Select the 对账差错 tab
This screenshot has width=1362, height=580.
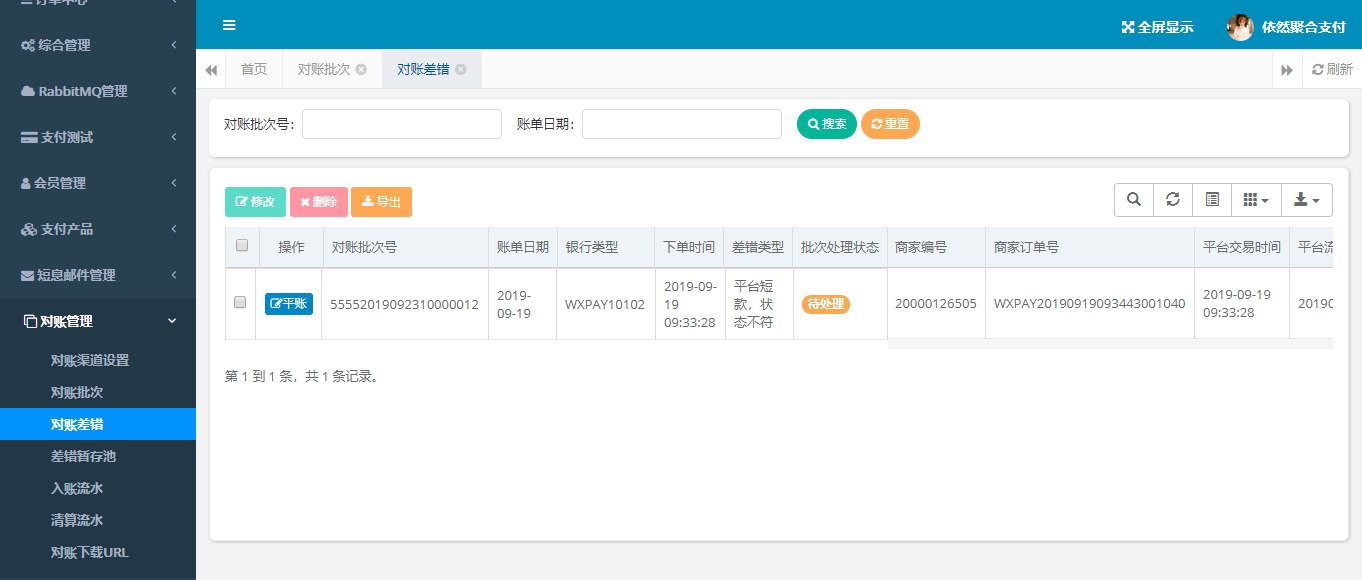pos(432,70)
